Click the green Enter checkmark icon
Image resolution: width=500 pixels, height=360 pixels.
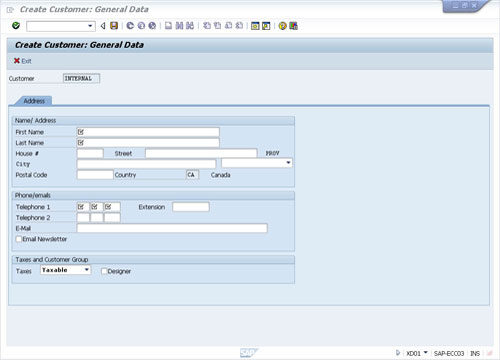pyautogui.click(x=16, y=26)
